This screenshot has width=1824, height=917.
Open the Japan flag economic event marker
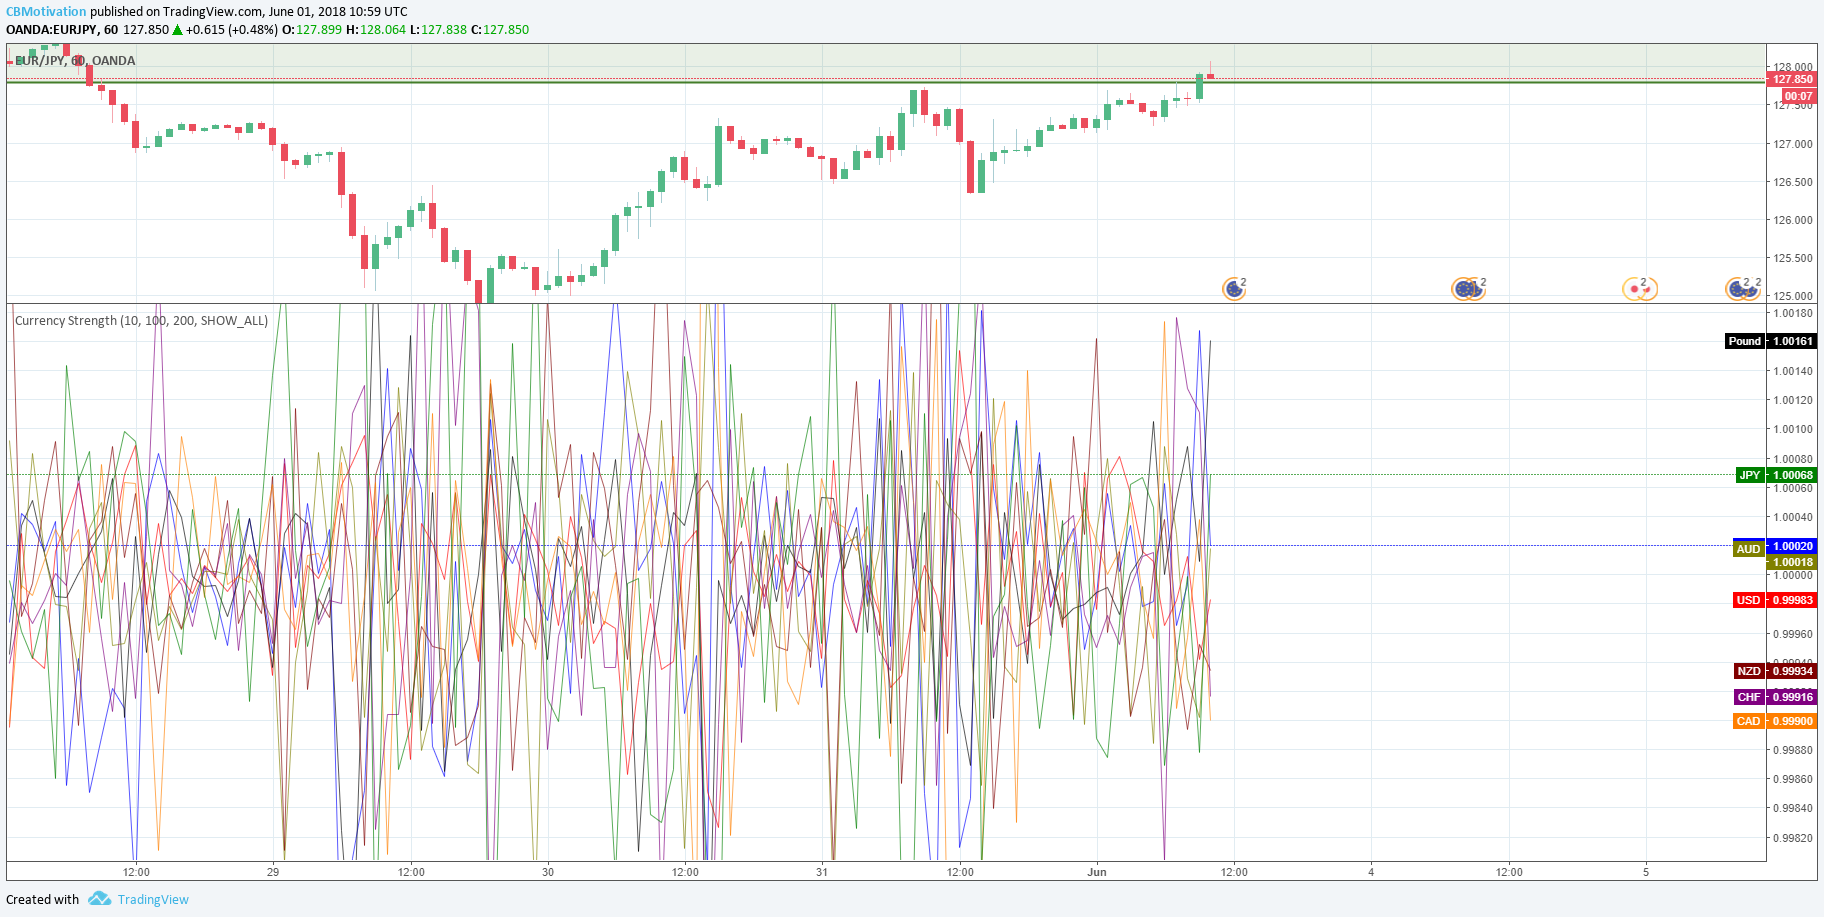(1639, 289)
